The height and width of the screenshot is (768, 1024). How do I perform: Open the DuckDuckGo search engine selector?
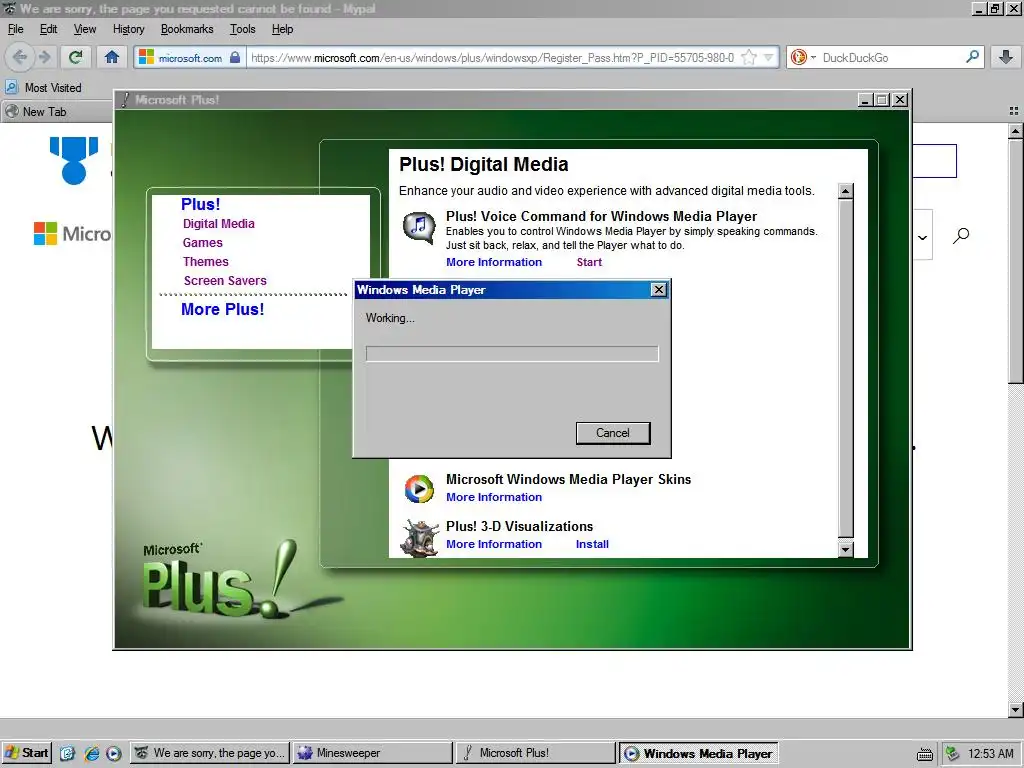[803, 57]
